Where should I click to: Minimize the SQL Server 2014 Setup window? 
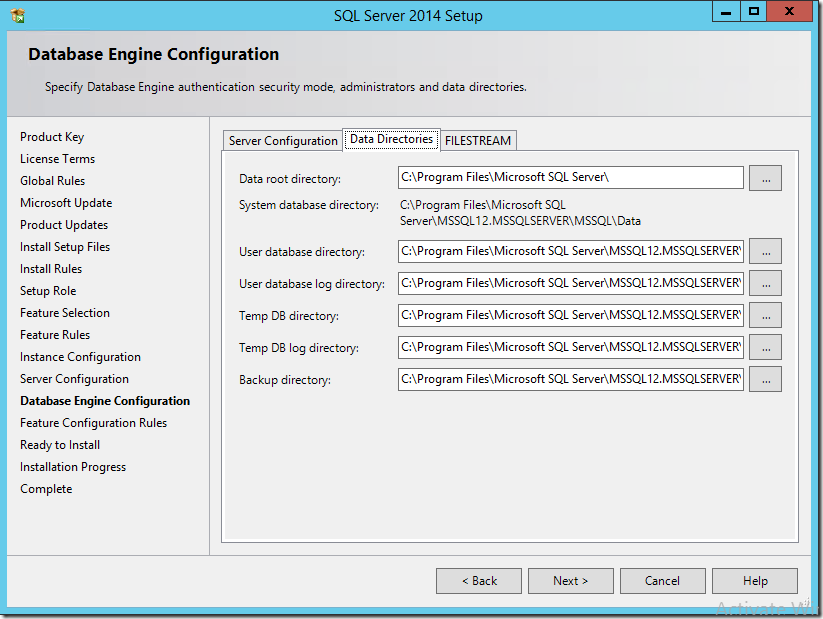pyautogui.click(x=726, y=12)
